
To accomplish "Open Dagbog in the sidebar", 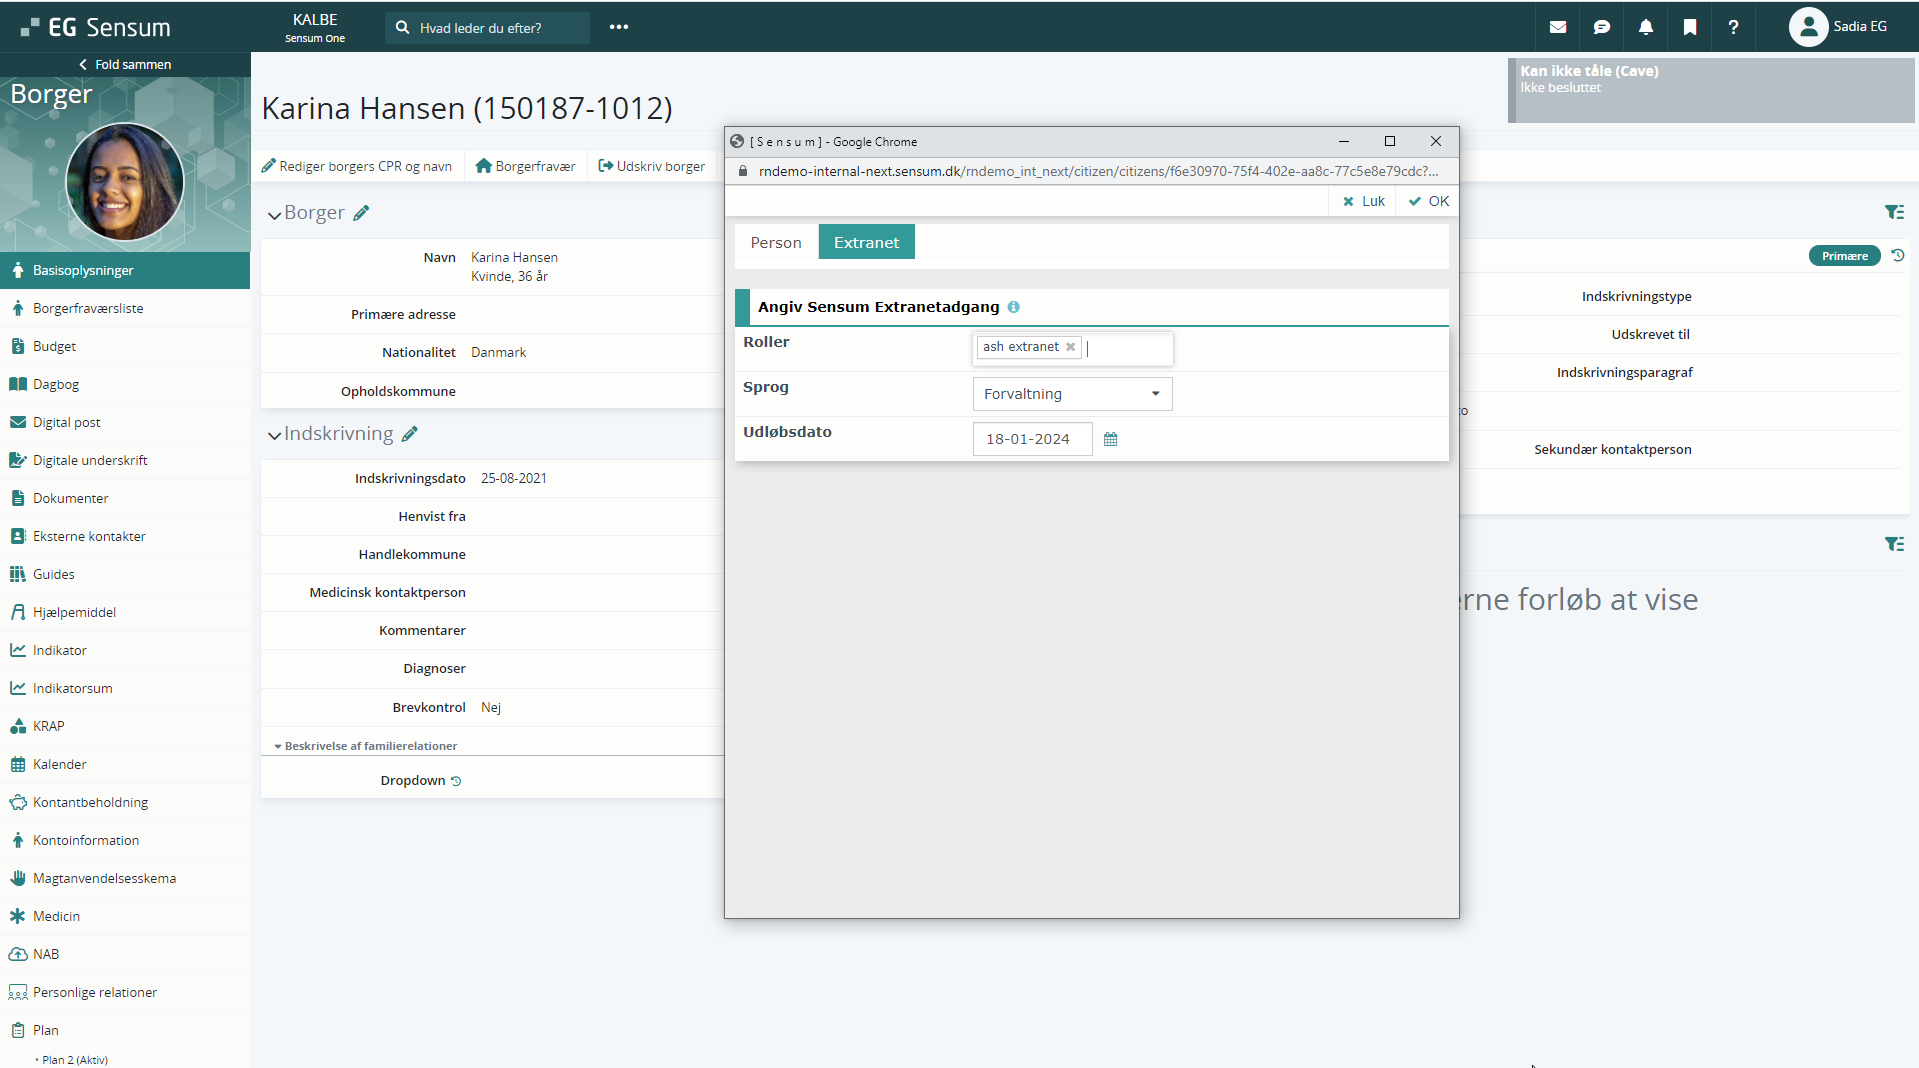I will tap(125, 384).
